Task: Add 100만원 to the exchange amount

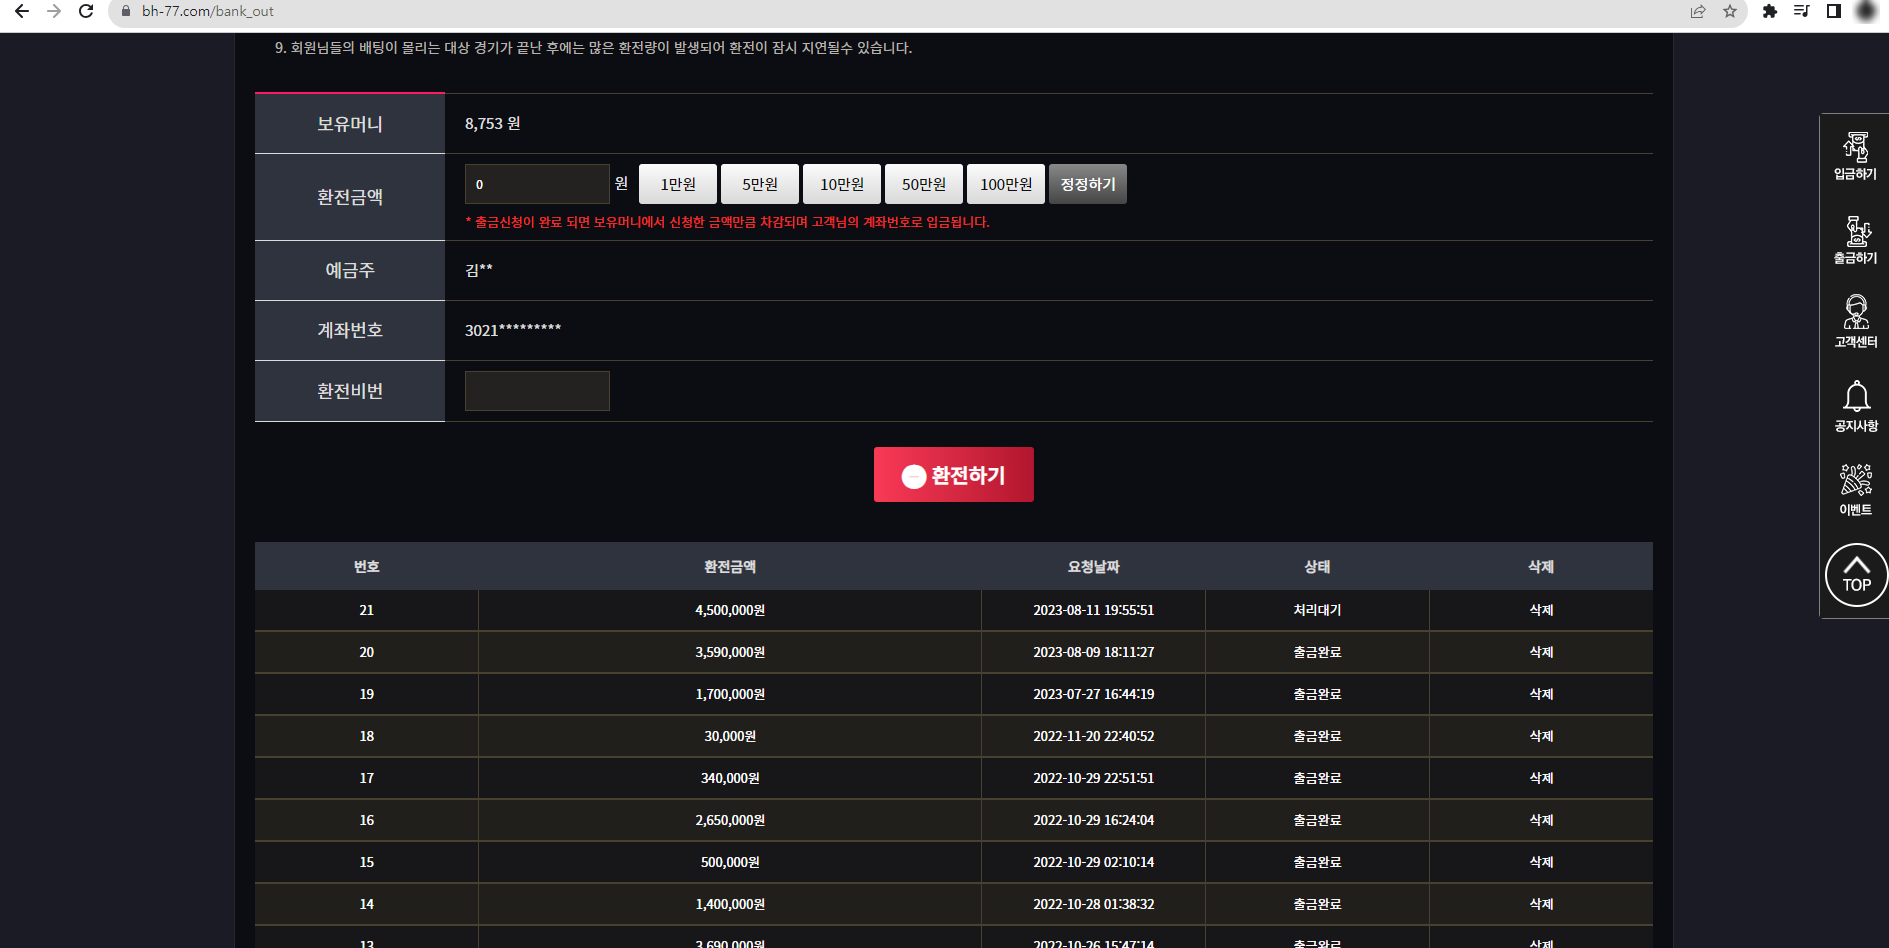Action: (x=1006, y=184)
